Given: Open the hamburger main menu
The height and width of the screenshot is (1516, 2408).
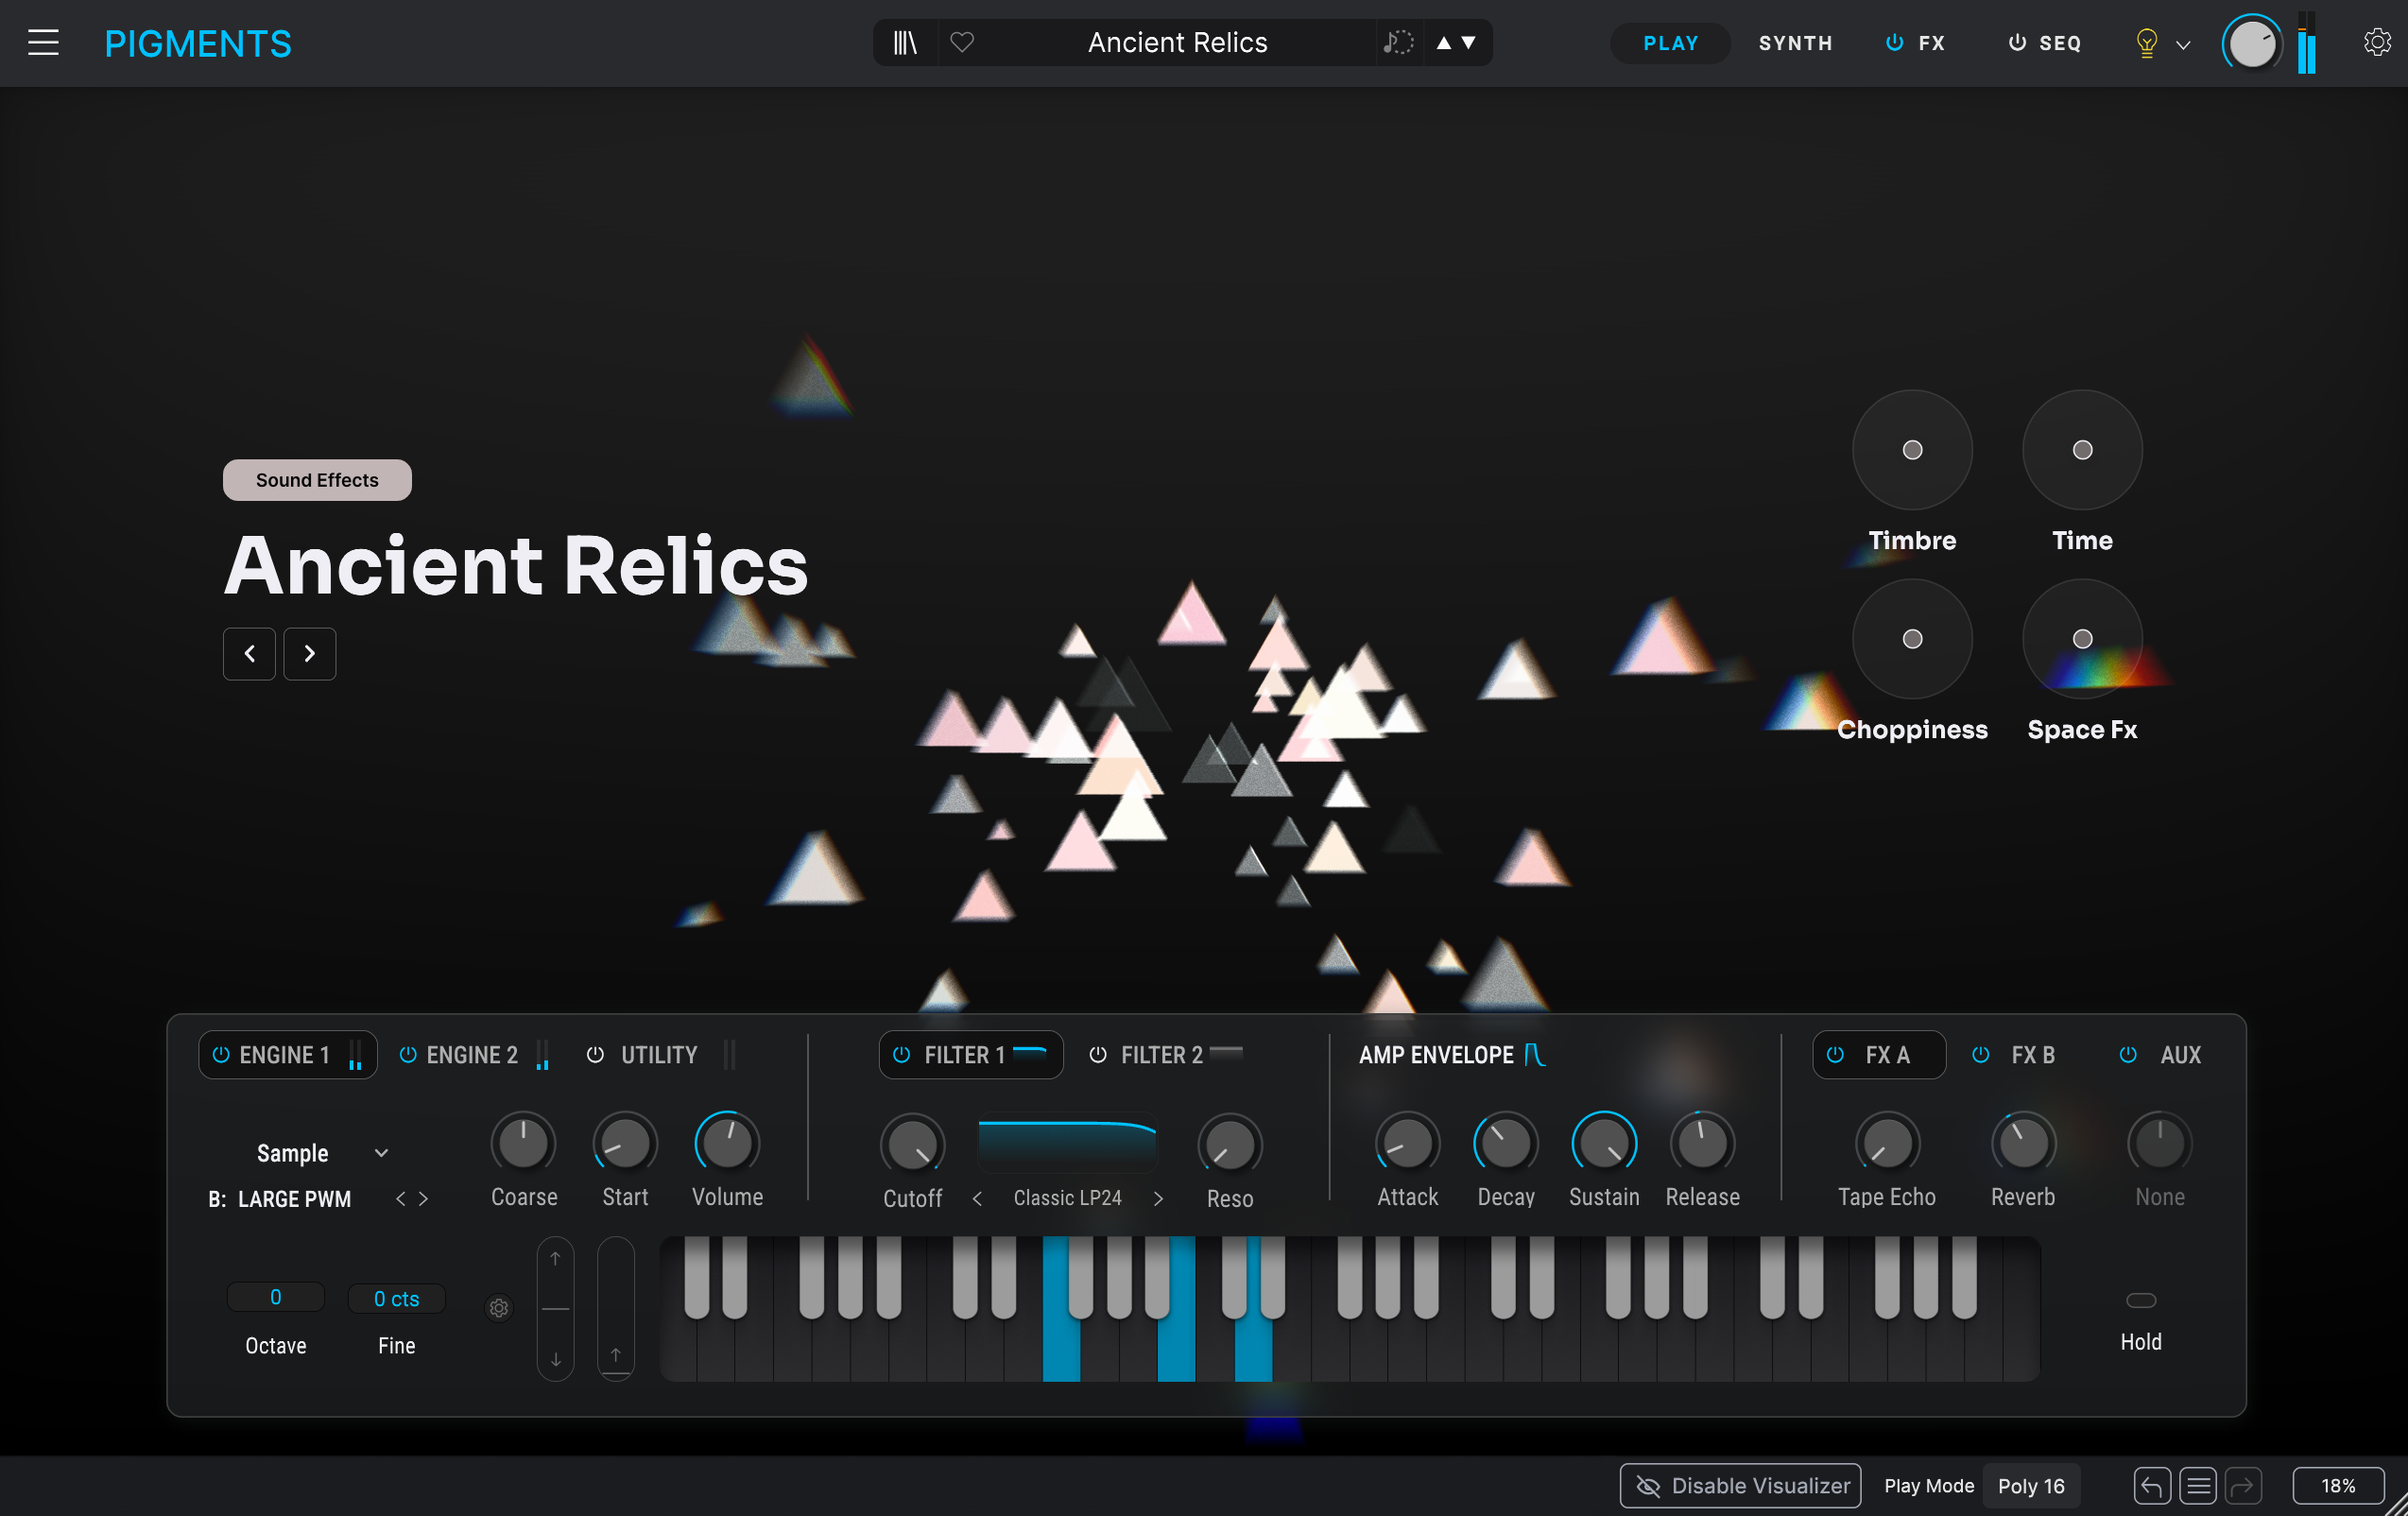Looking at the screenshot, I should tap(43, 43).
